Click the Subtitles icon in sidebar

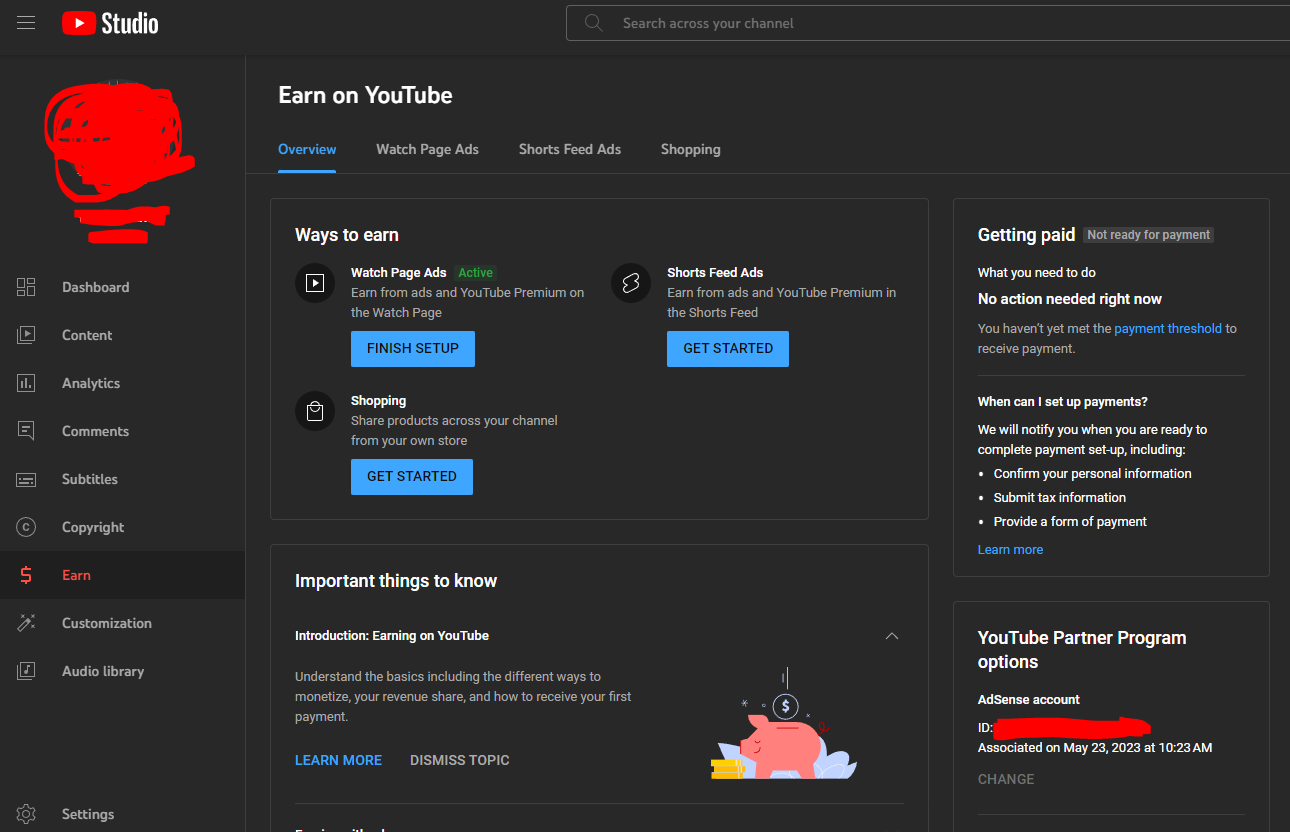(26, 479)
